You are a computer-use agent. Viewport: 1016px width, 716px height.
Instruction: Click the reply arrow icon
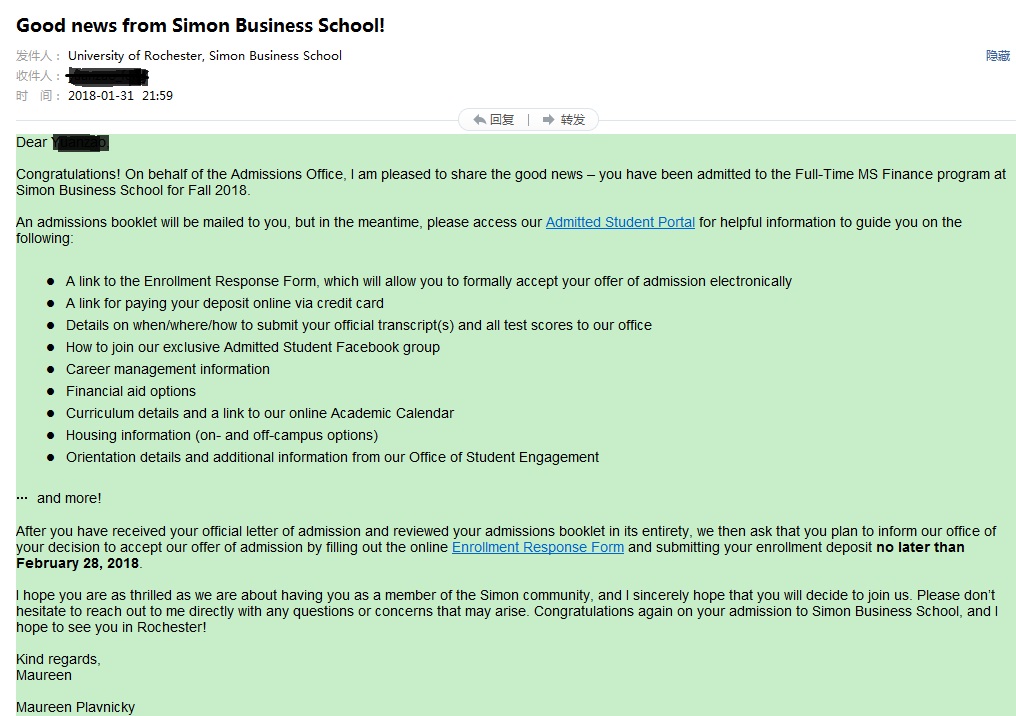(480, 120)
